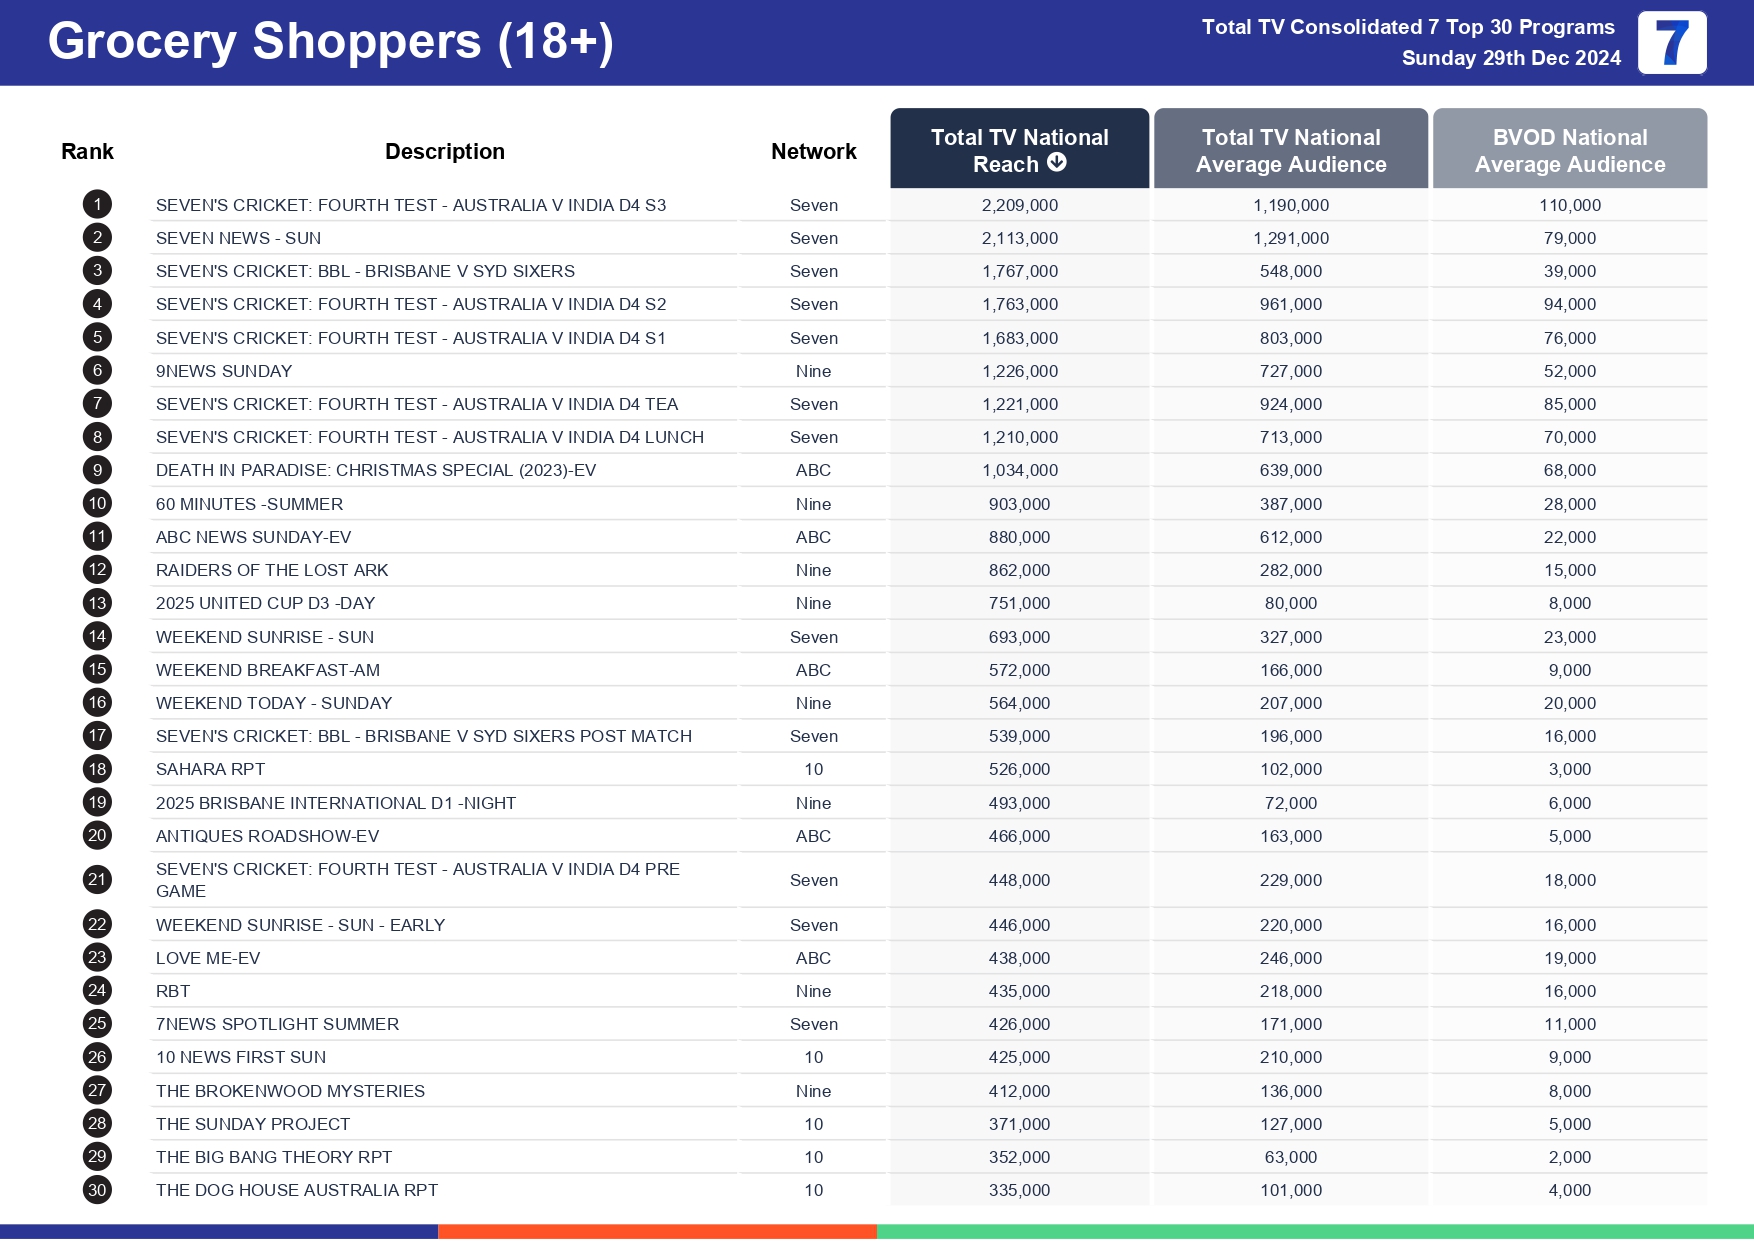
Task: Click the rank 18 circle badge
Action: 97,769
